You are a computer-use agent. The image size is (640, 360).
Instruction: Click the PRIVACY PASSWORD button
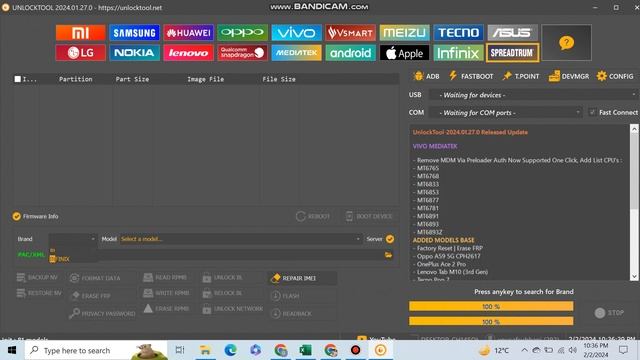[x=102, y=313]
